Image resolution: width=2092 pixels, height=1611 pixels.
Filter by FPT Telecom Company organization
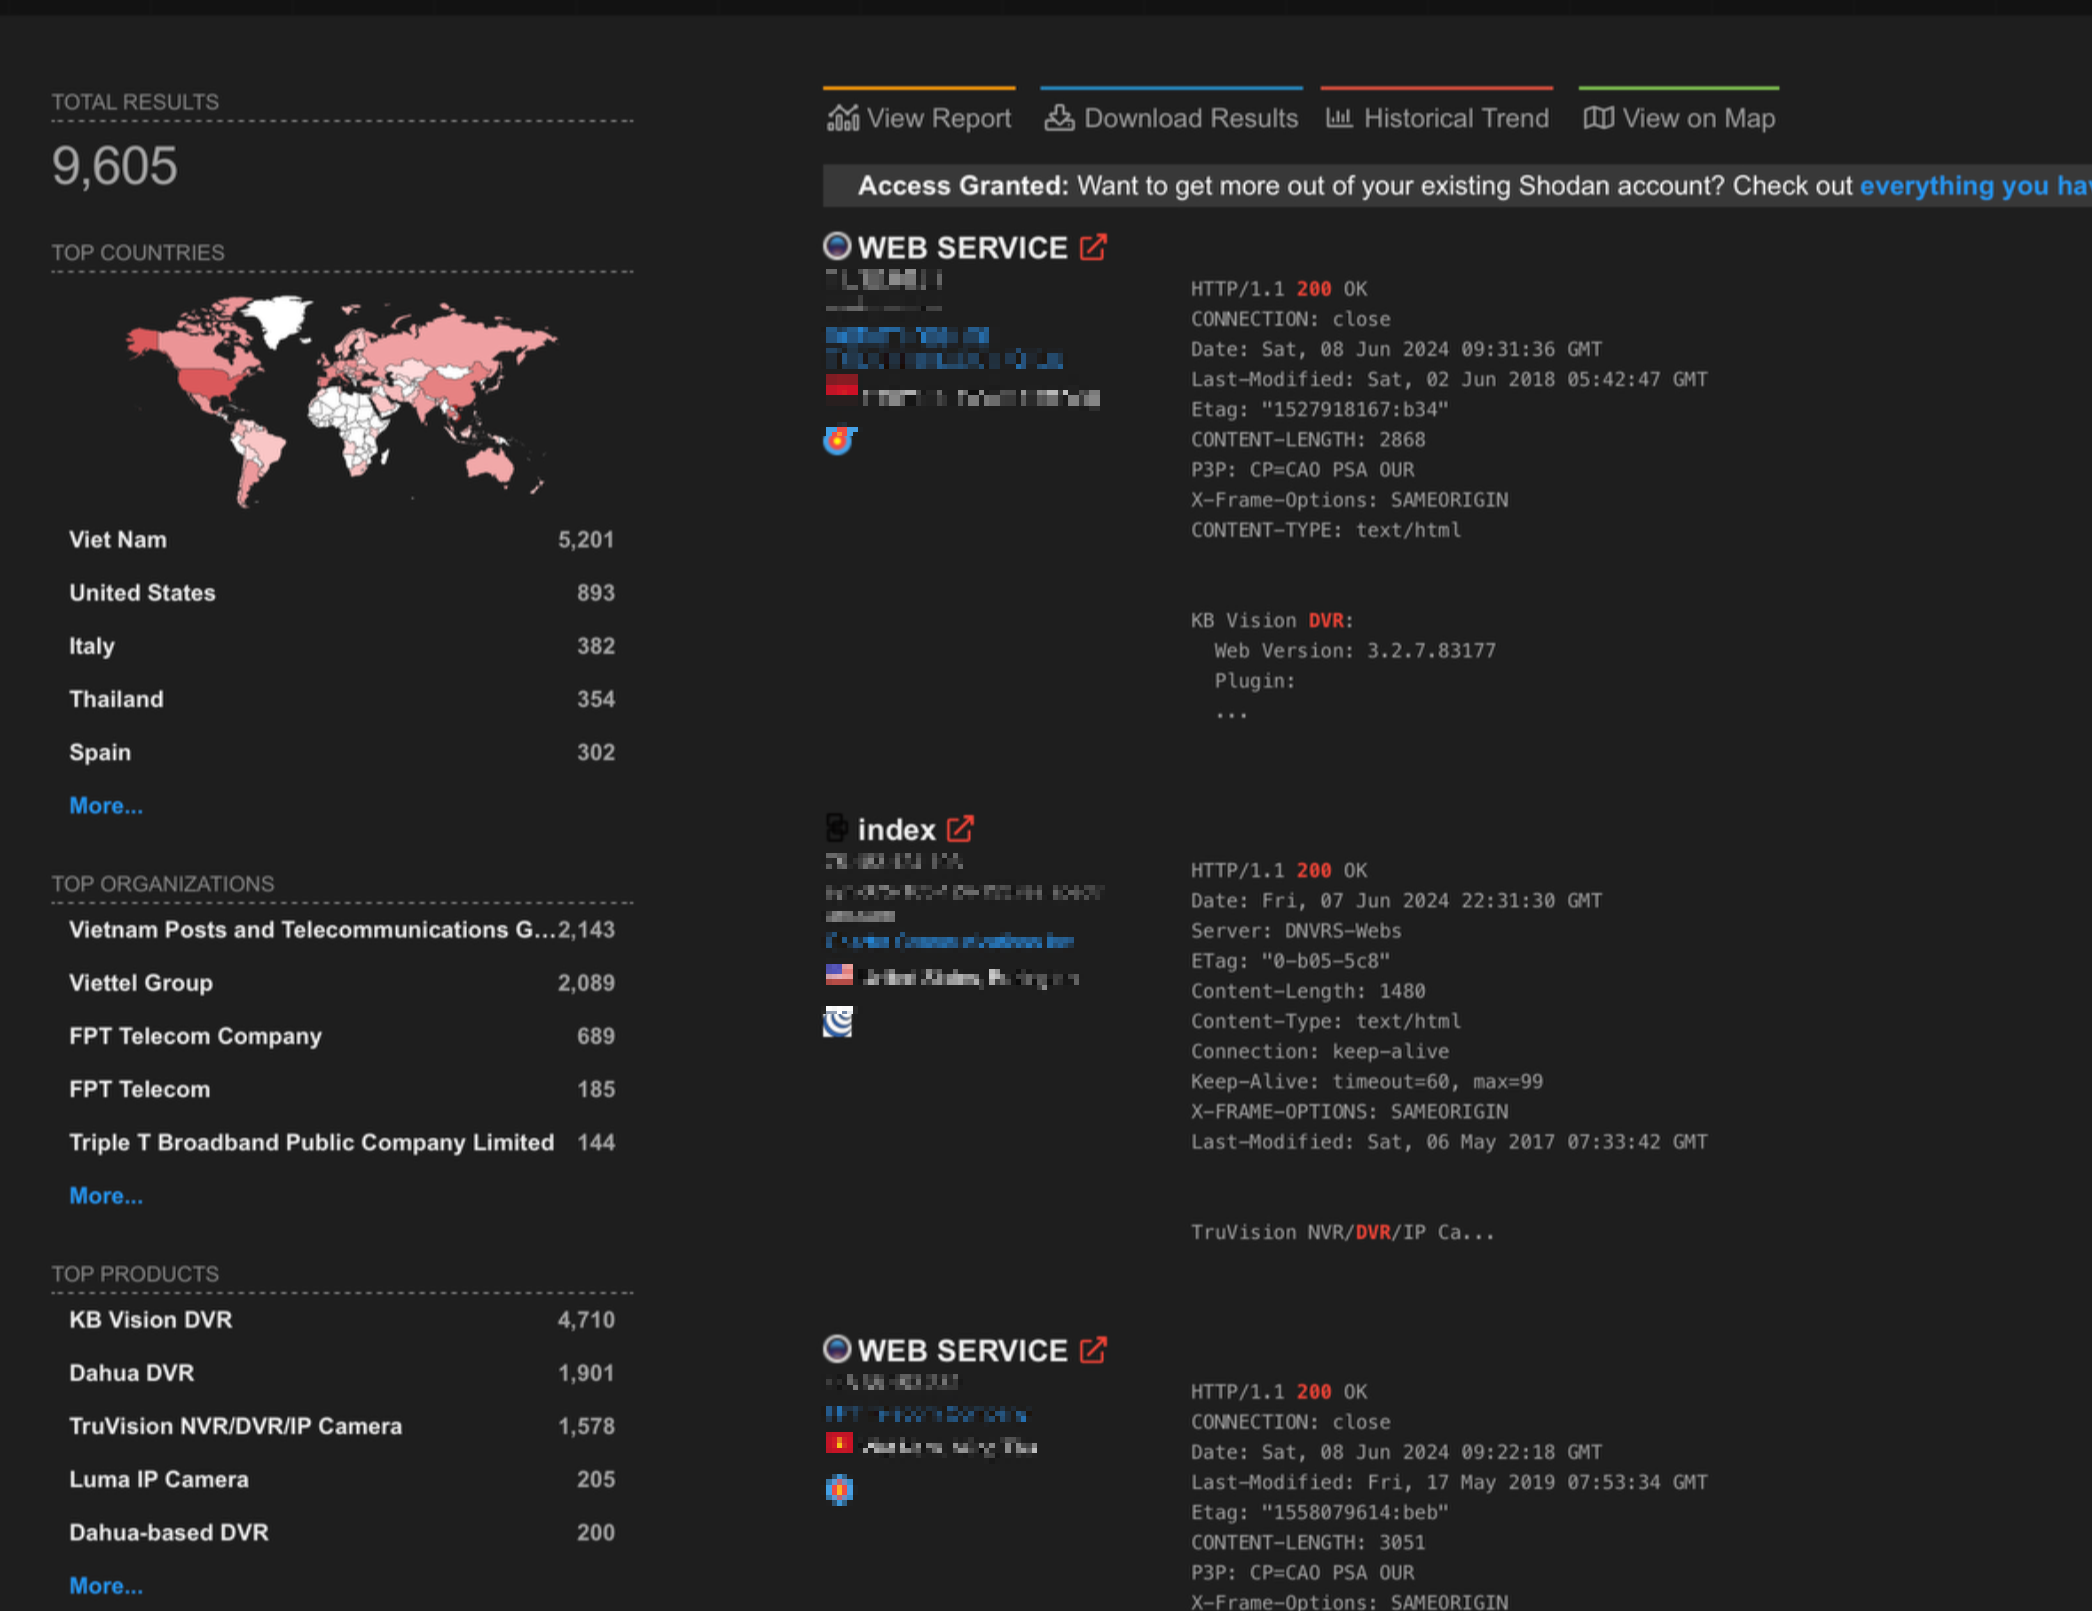click(342, 1036)
